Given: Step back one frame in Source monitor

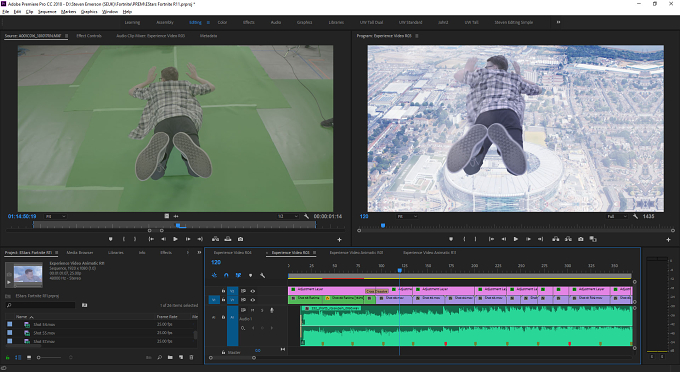Looking at the screenshot, I should [163, 239].
